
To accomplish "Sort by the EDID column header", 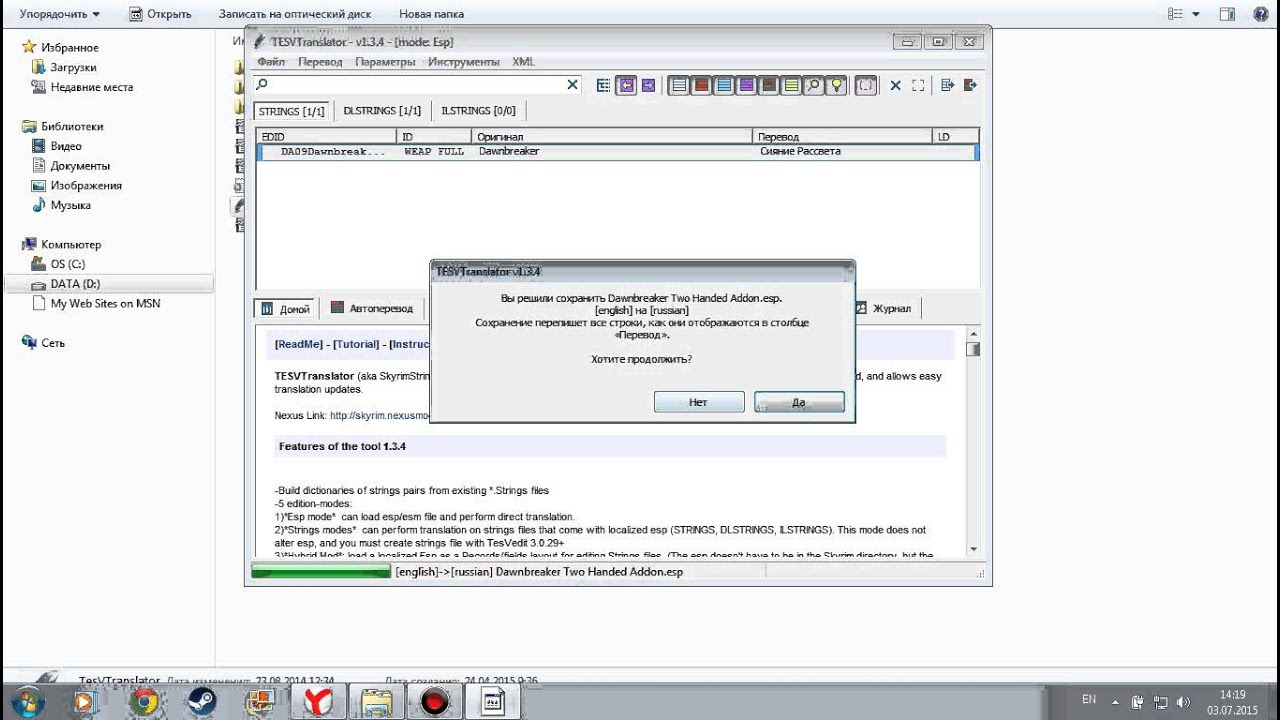I will (x=326, y=136).
